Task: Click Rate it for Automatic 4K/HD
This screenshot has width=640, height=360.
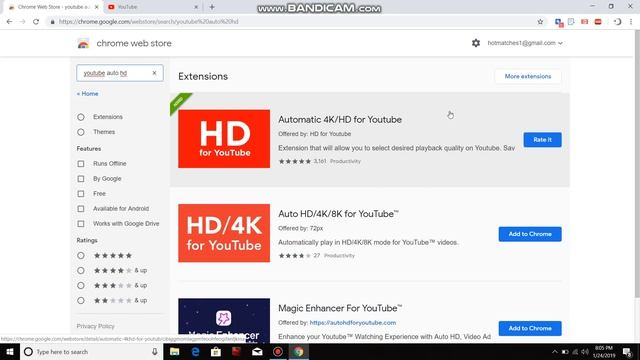Action: tap(542, 140)
